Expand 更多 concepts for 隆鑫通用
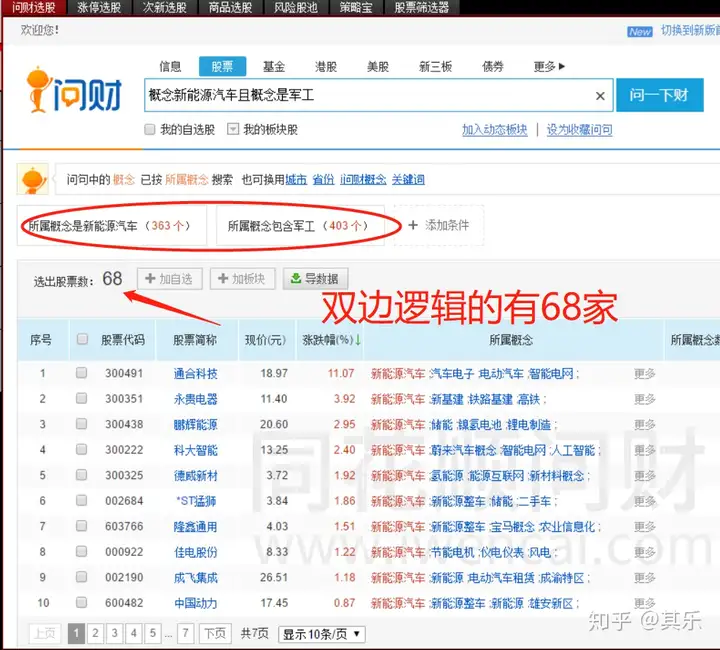This screenshot has width=720, height=650. click(645, 527)
